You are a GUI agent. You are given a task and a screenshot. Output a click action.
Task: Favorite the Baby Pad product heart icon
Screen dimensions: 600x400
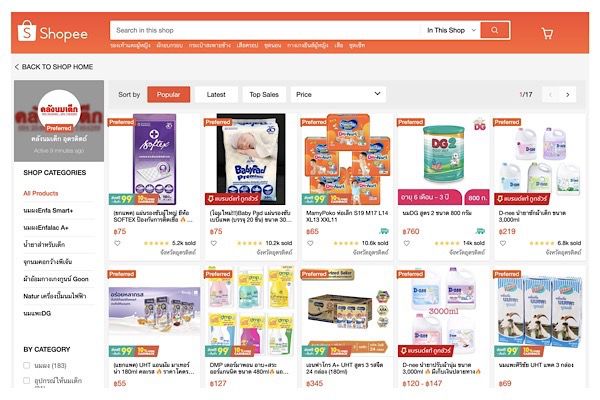pos(214,243)
